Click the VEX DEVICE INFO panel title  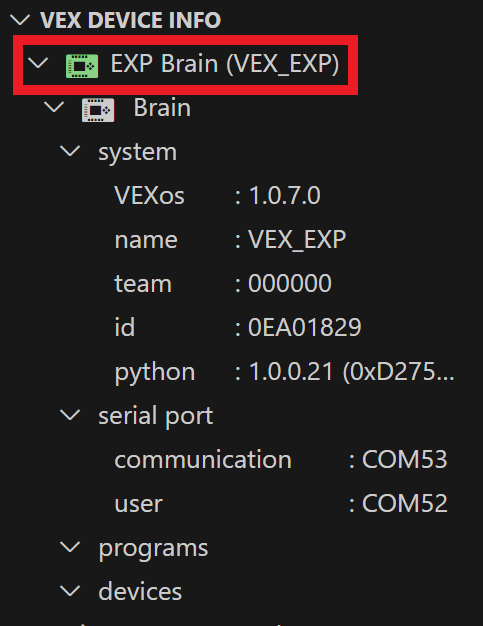(x=131, y=20)
